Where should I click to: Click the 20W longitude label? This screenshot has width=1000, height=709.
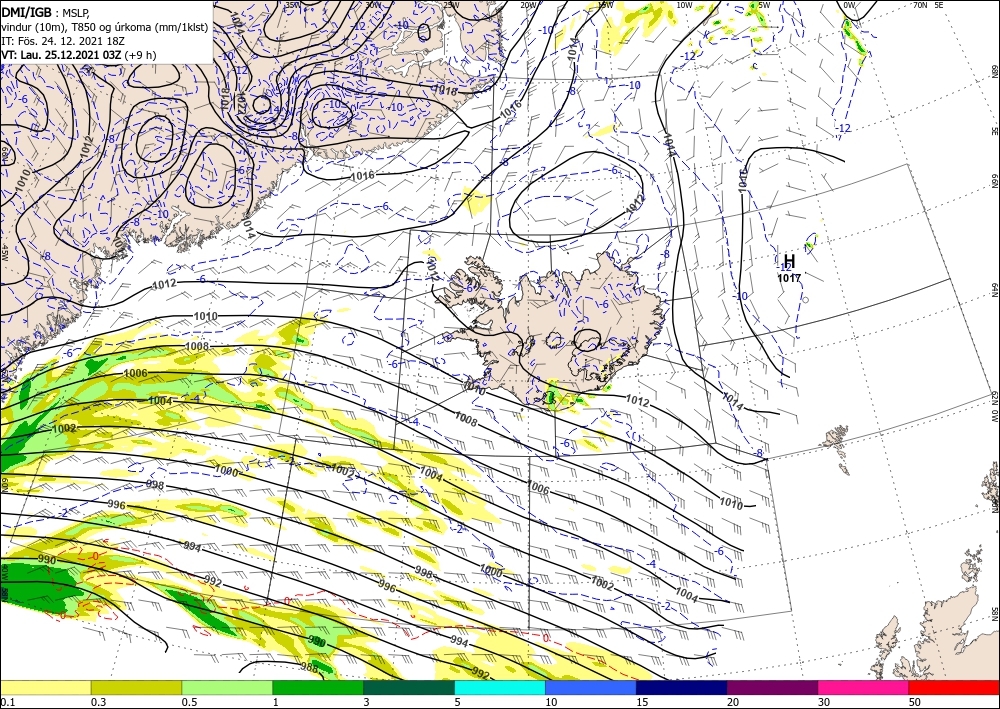tap(527, 4)
